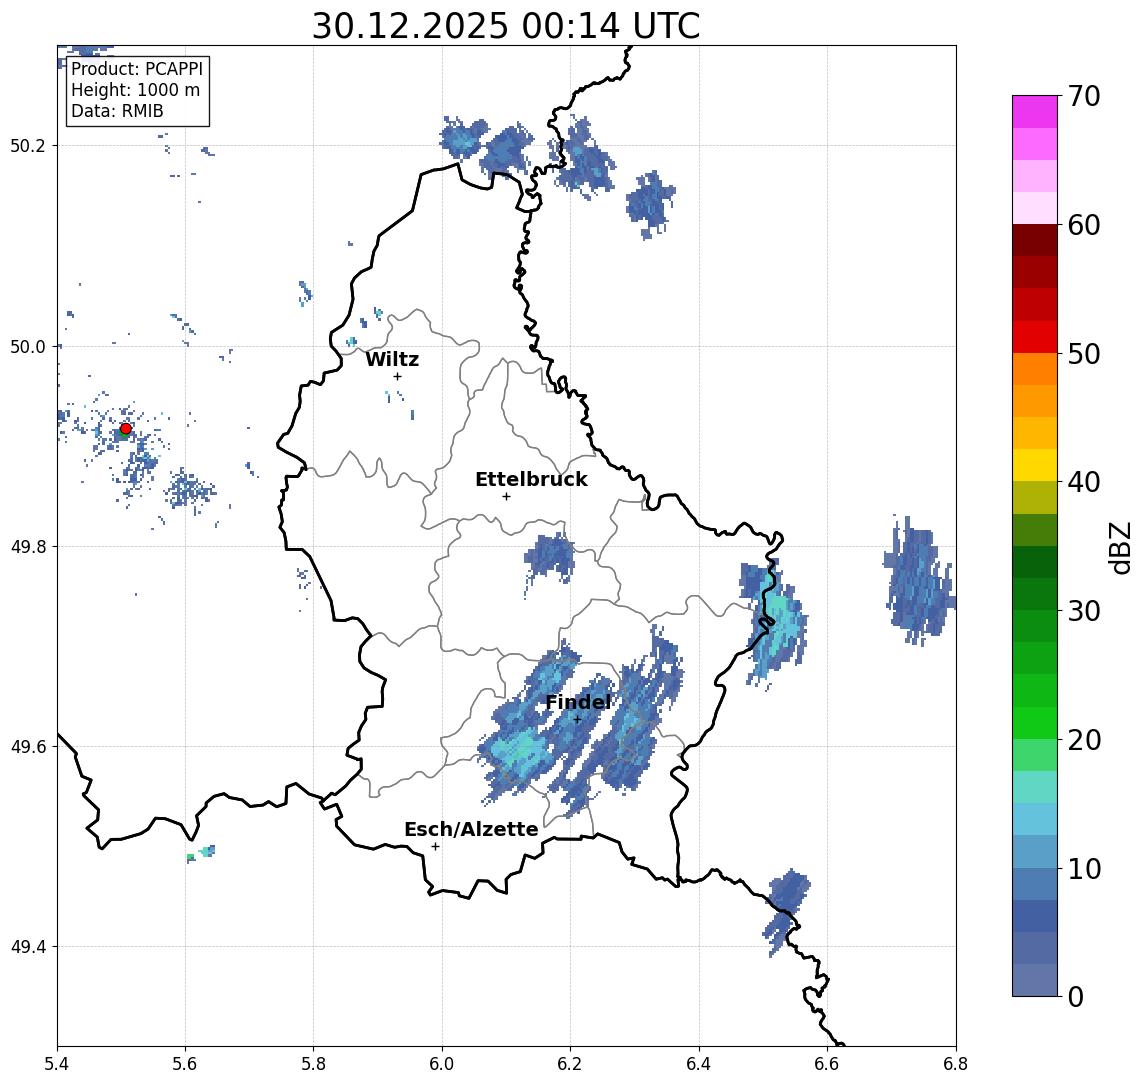1145x1084 pixels.
Task: Select the Ettelbruck city label
Action: (531, 479)
